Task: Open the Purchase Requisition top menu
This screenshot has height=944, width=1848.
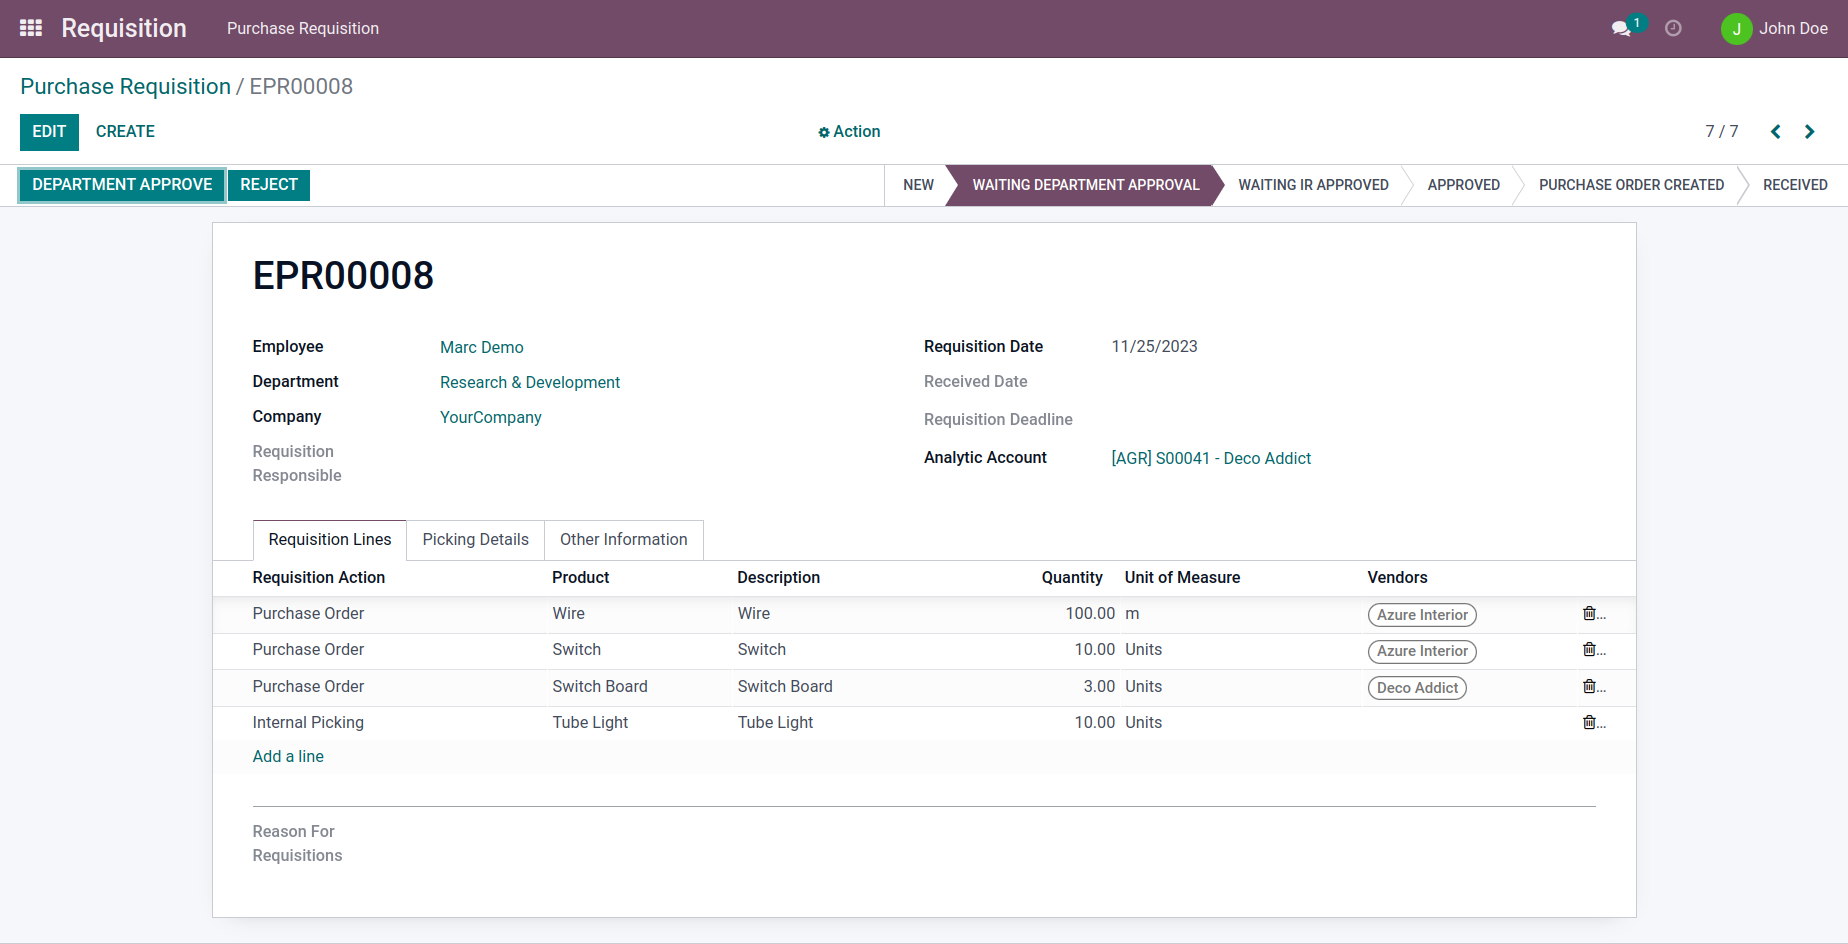Action: pyautogui.click(x=303, y=29)
